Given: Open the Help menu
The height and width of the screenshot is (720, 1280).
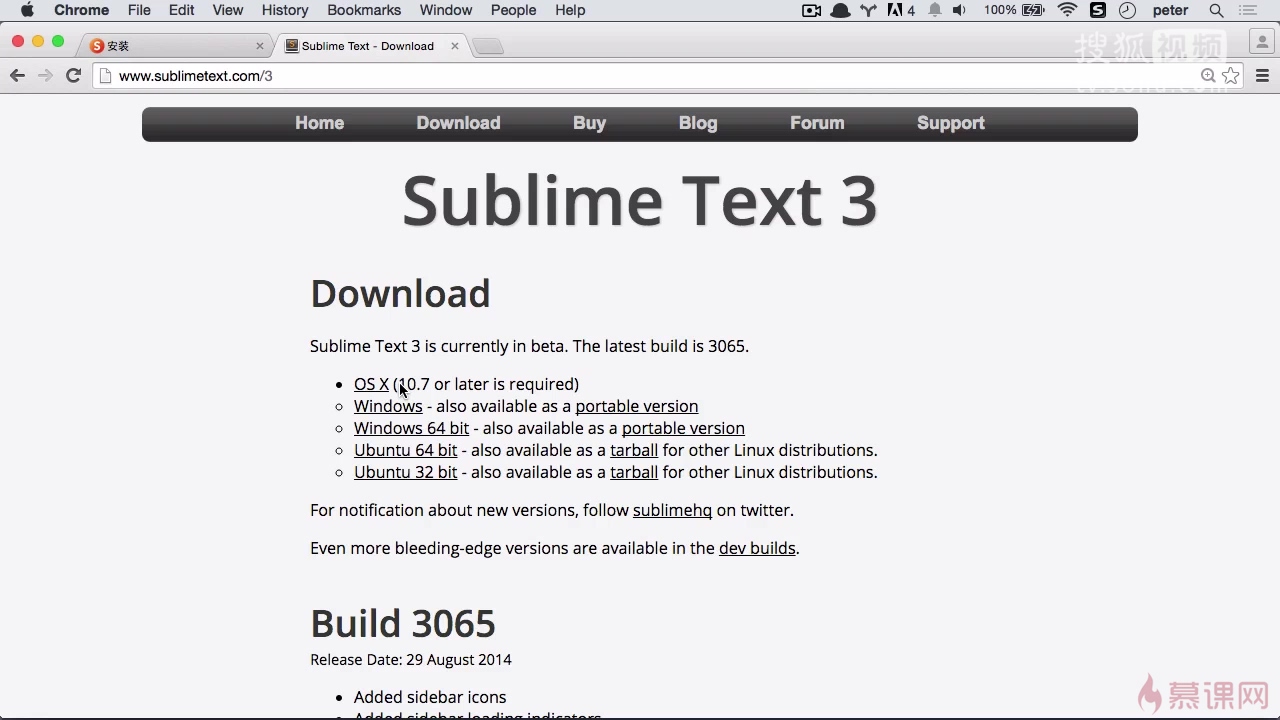Looking at the screenshot, I should (570, 10).
